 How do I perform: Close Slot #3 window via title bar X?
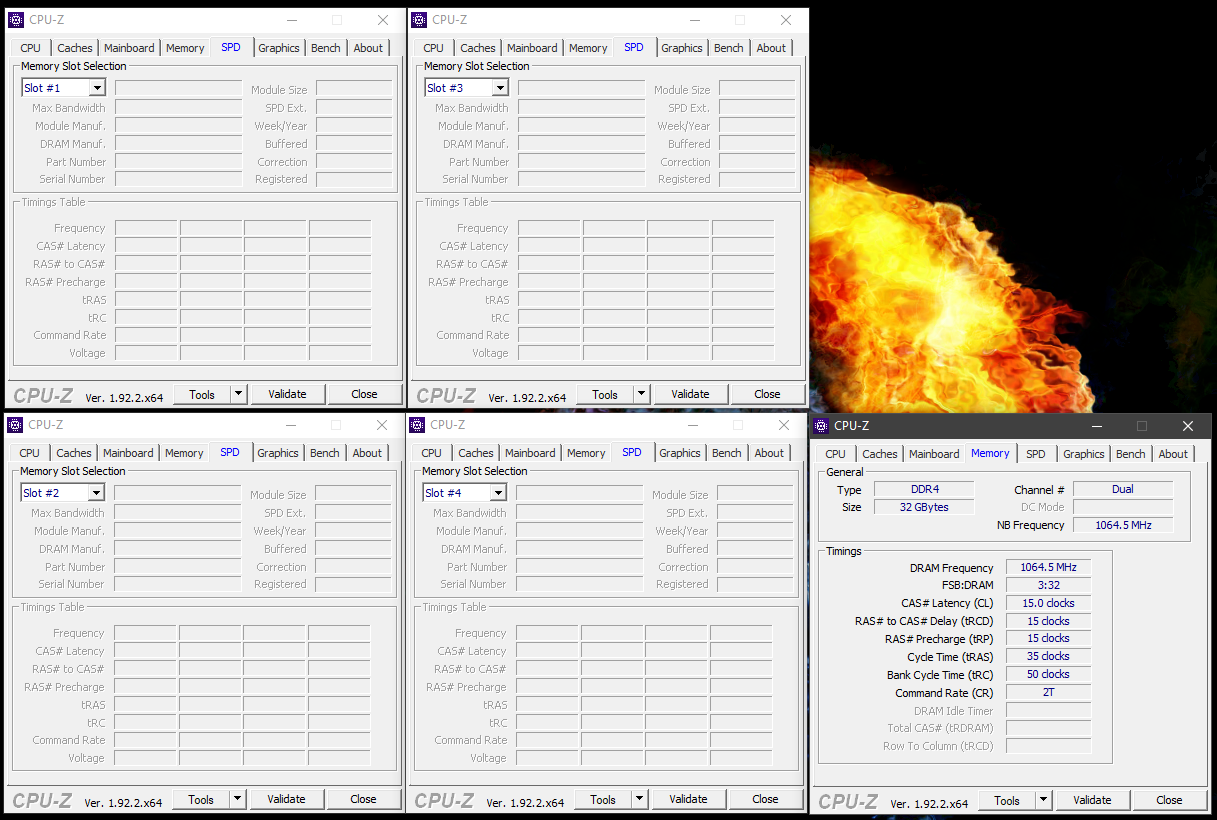coord(786,20)
